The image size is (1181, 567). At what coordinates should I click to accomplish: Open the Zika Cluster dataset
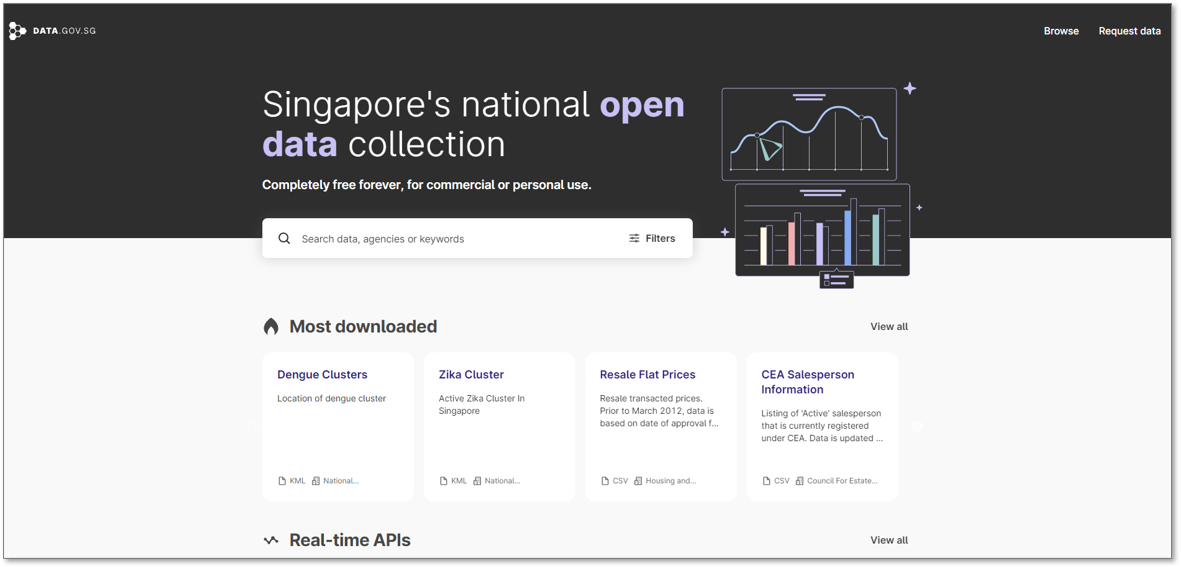click(x=471, y=374)
